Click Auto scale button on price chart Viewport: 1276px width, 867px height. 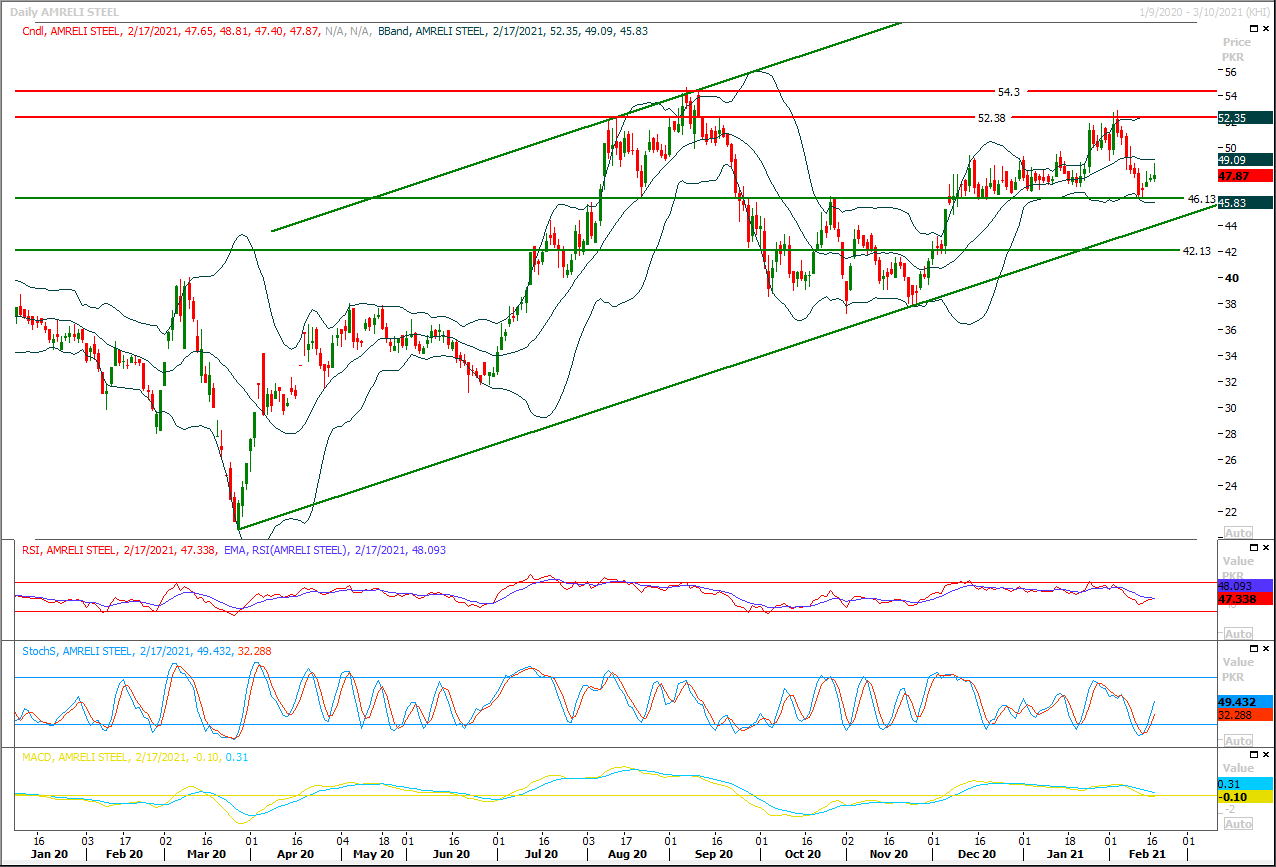point(1238,533)
